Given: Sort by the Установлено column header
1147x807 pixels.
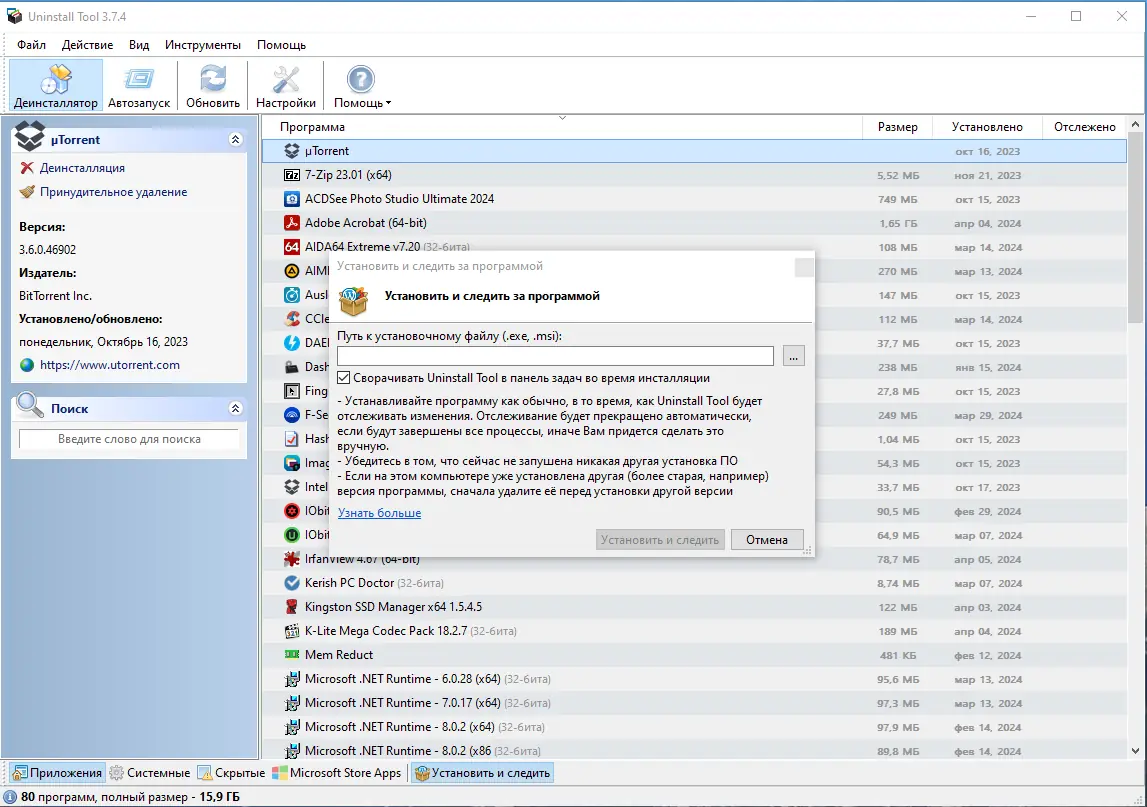Looking at the screenshot, I should pos(987,127).
